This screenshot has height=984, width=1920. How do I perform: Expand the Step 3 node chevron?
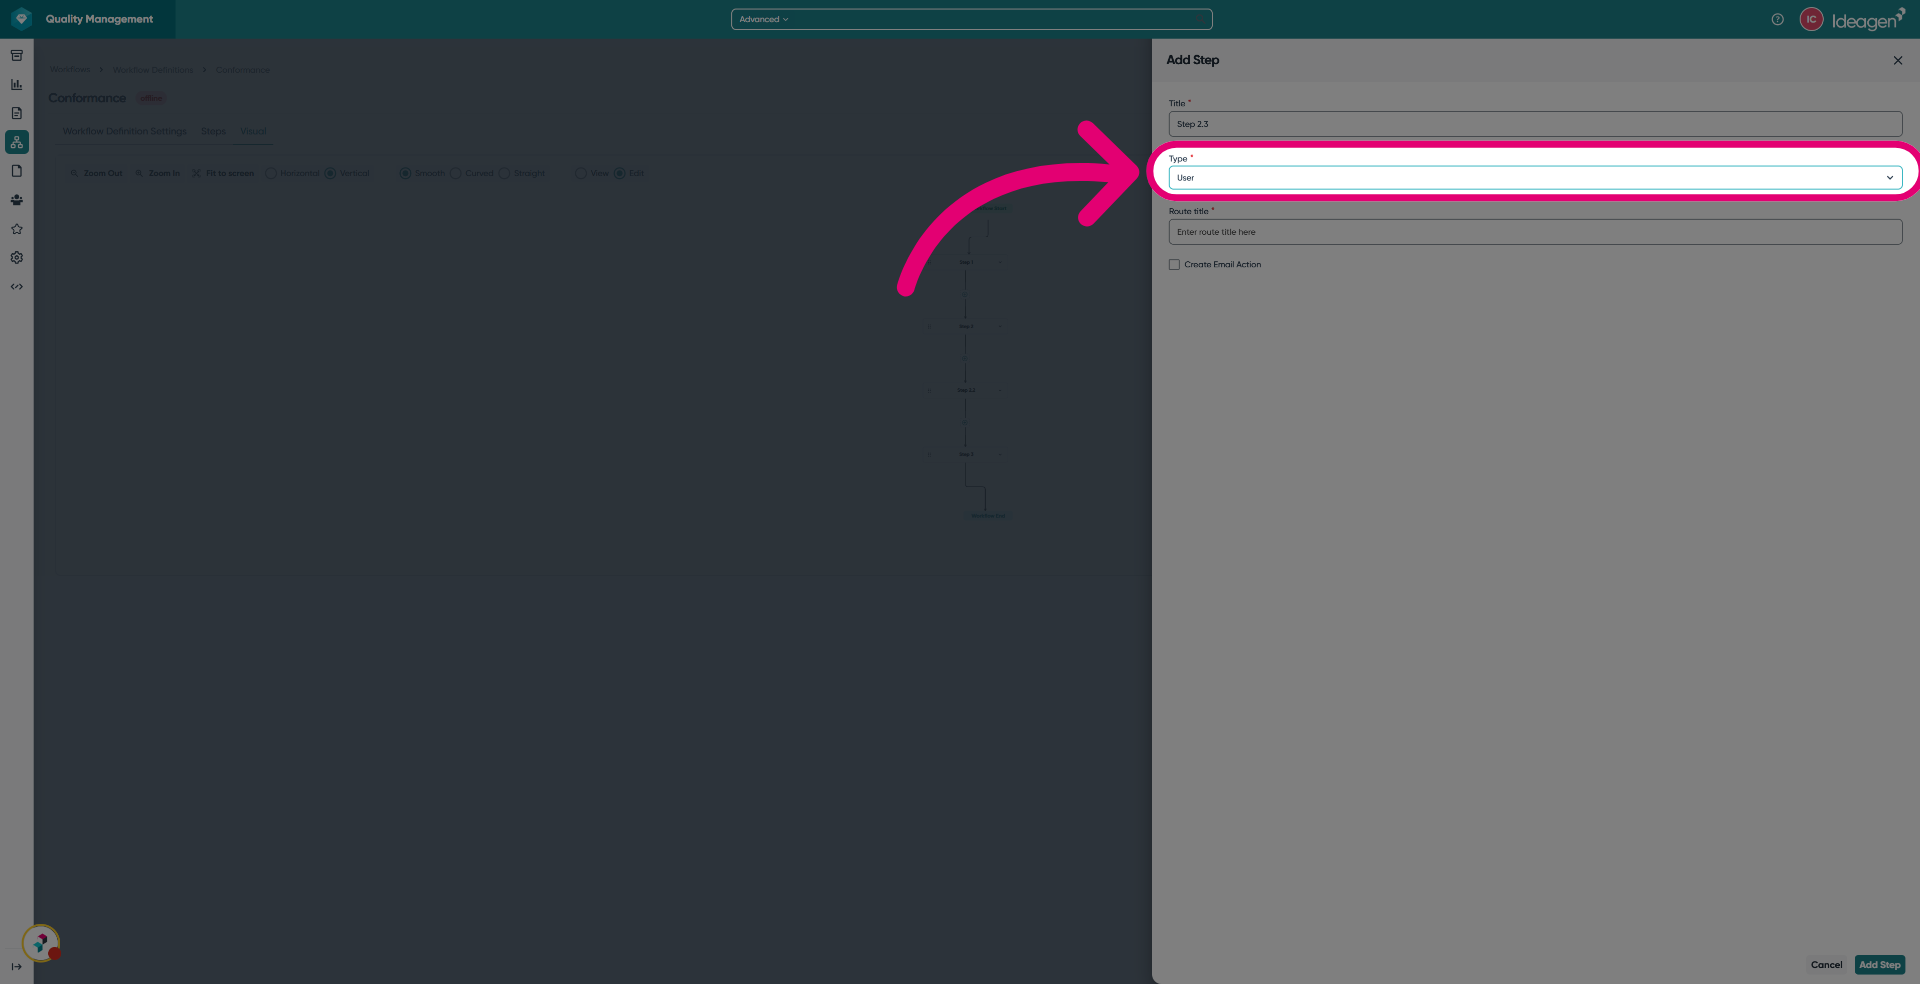[1000, 454]
